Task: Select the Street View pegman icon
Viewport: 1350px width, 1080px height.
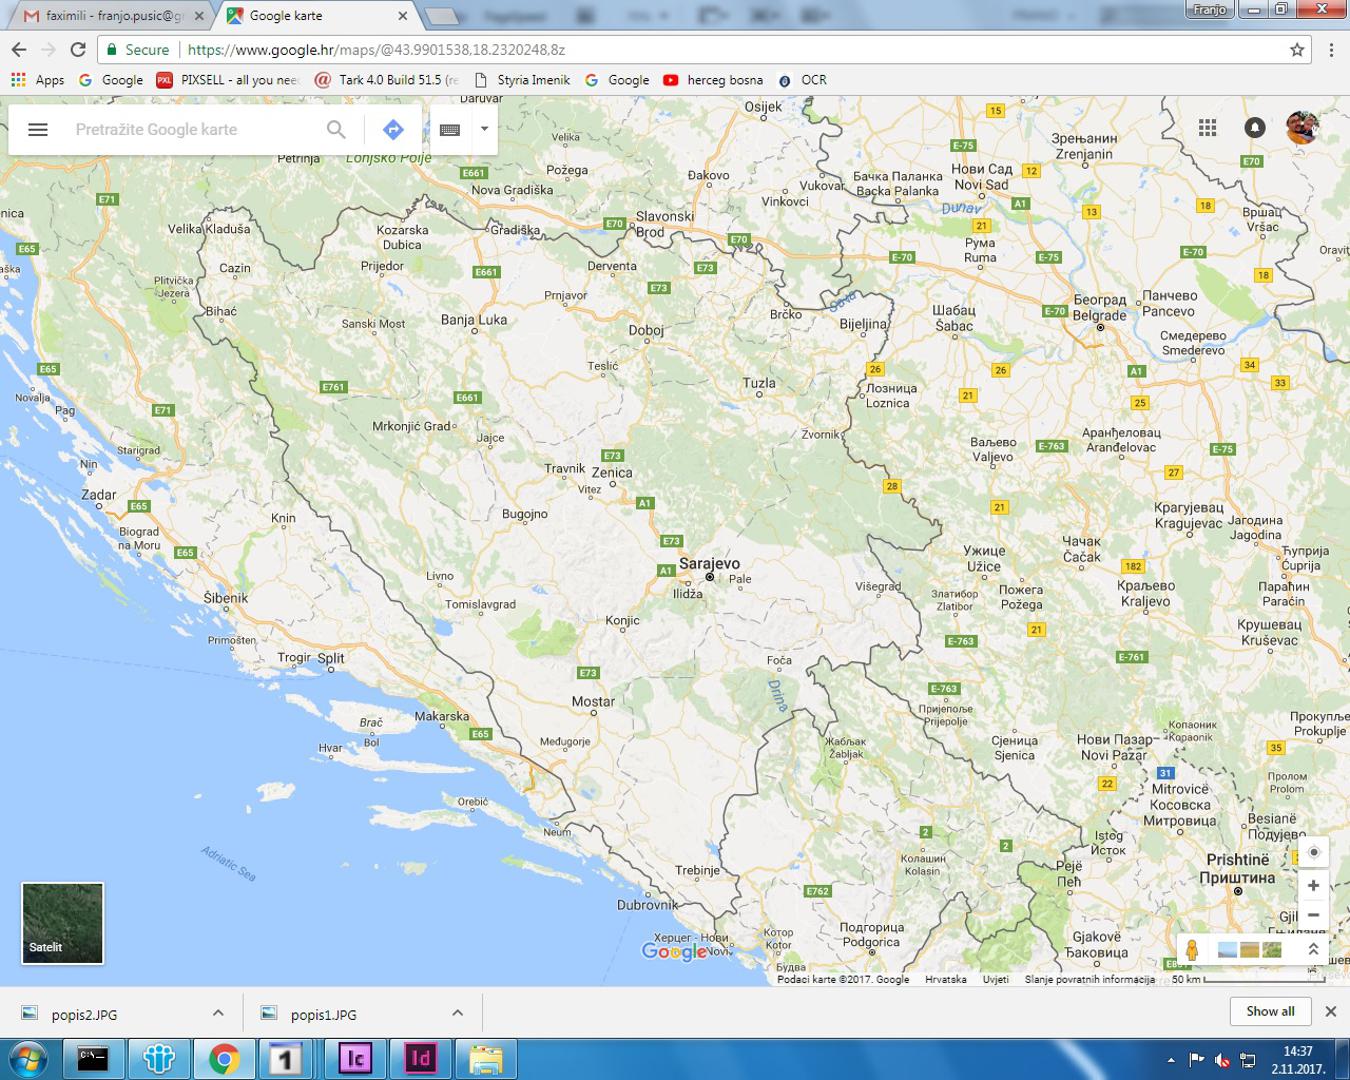Action: pos(1191,949)
